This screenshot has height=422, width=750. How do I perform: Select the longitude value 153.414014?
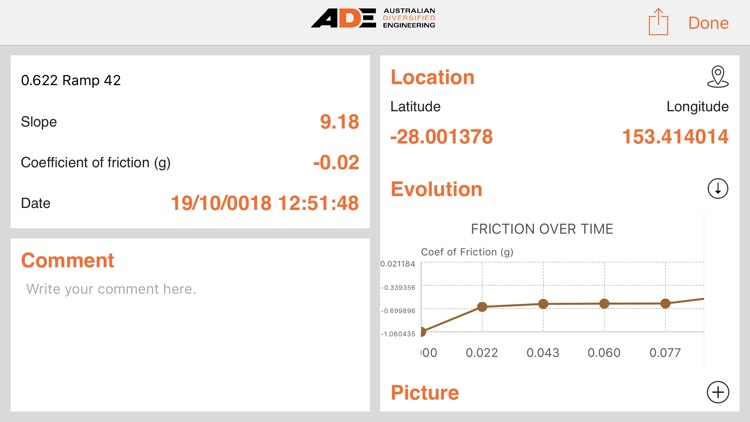coord(675,137)
